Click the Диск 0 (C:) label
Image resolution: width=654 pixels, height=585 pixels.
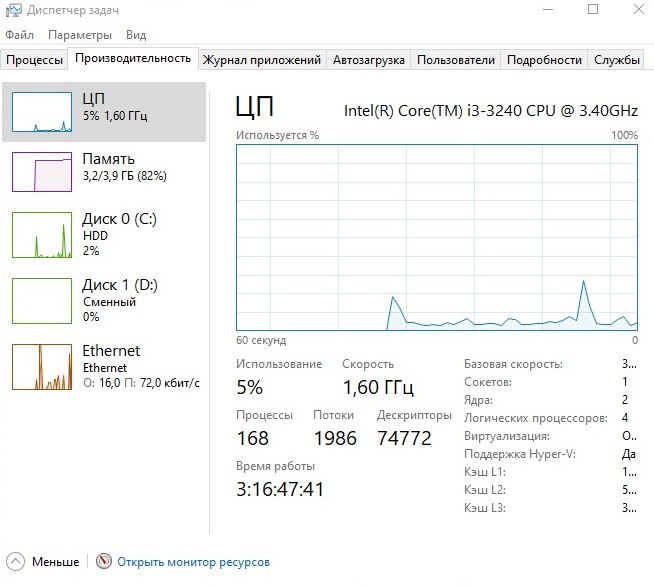pyautogui.click(x=119, y=219)
